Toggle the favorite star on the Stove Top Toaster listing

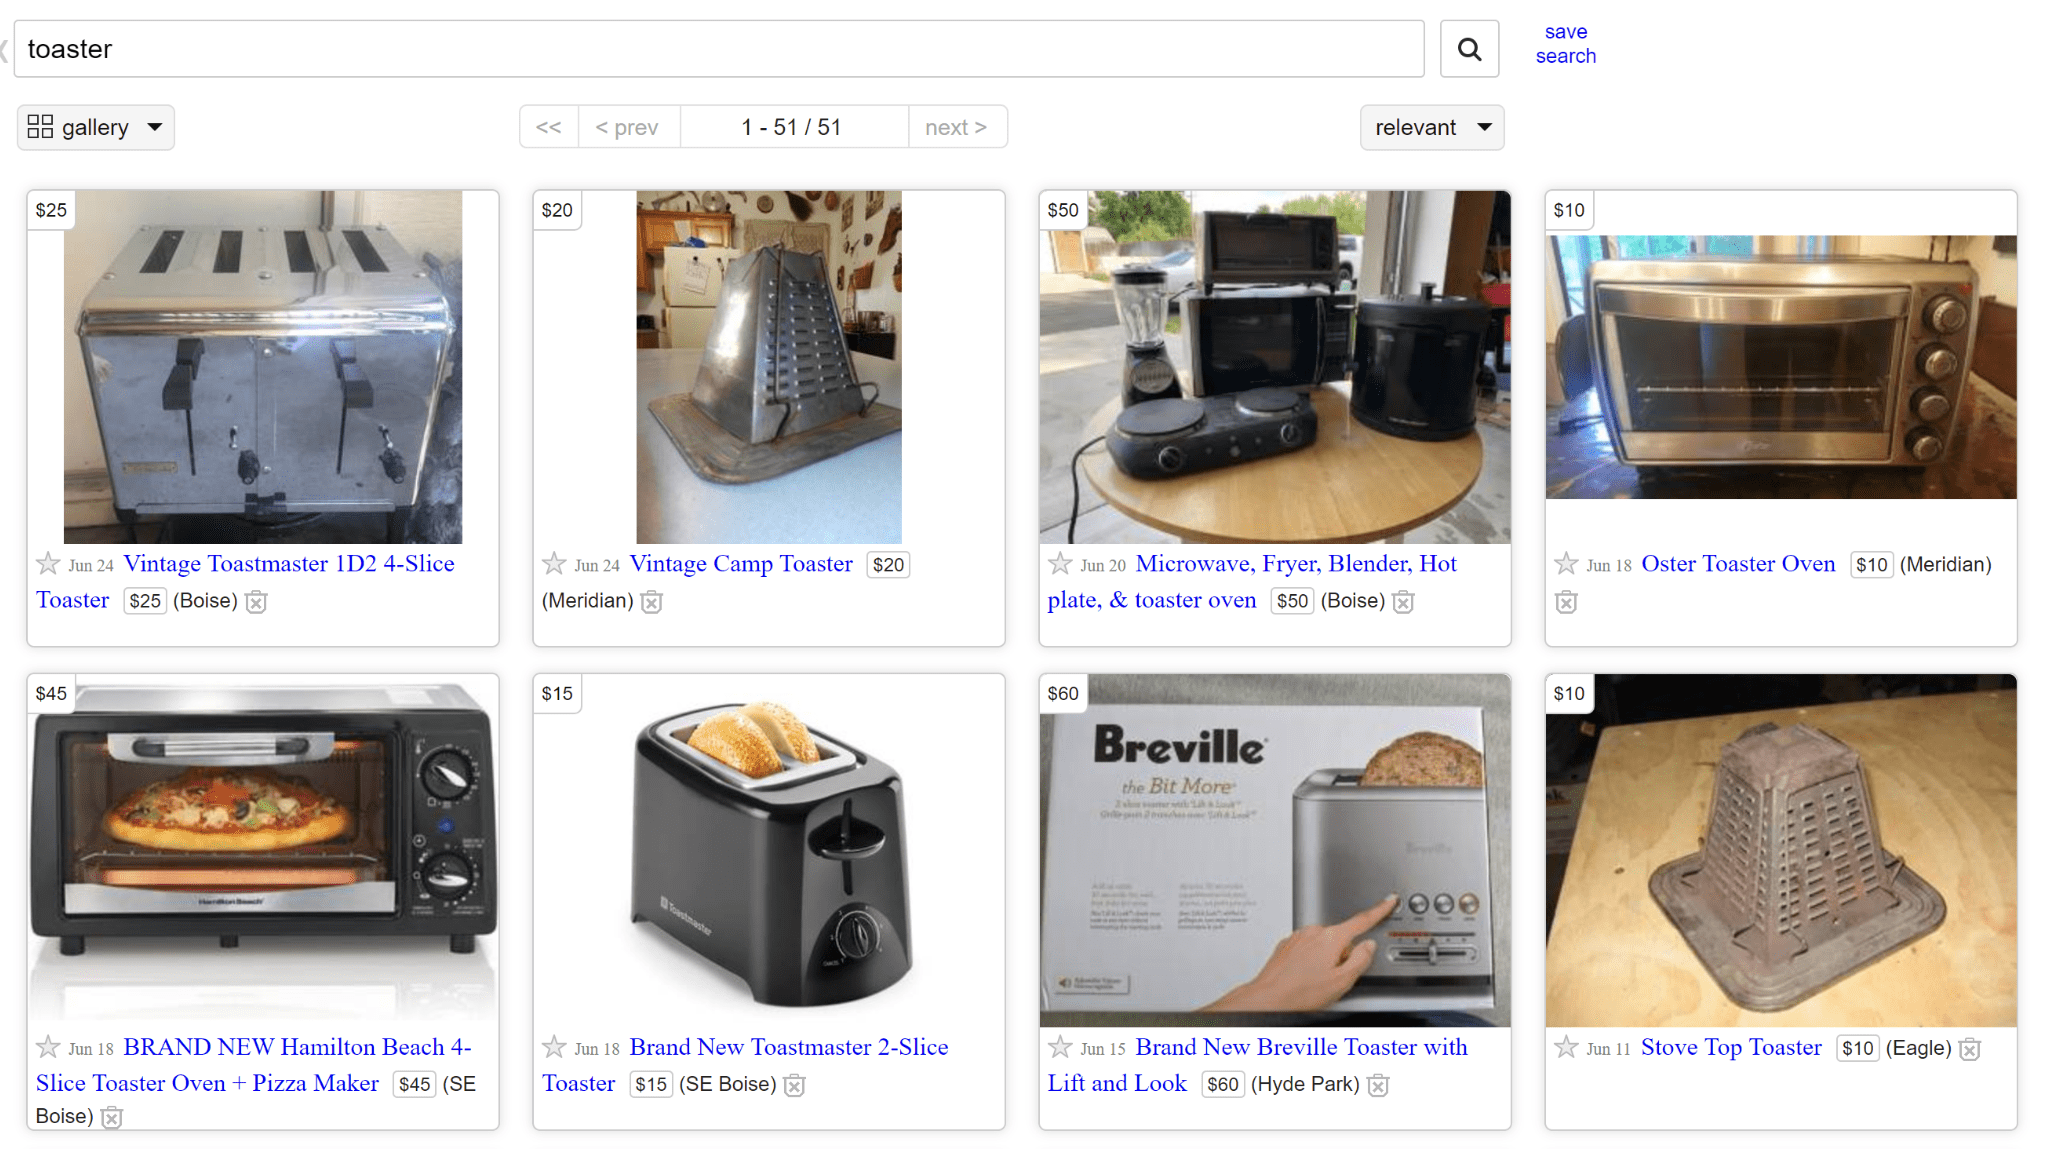click(x=1565, y=1048)
